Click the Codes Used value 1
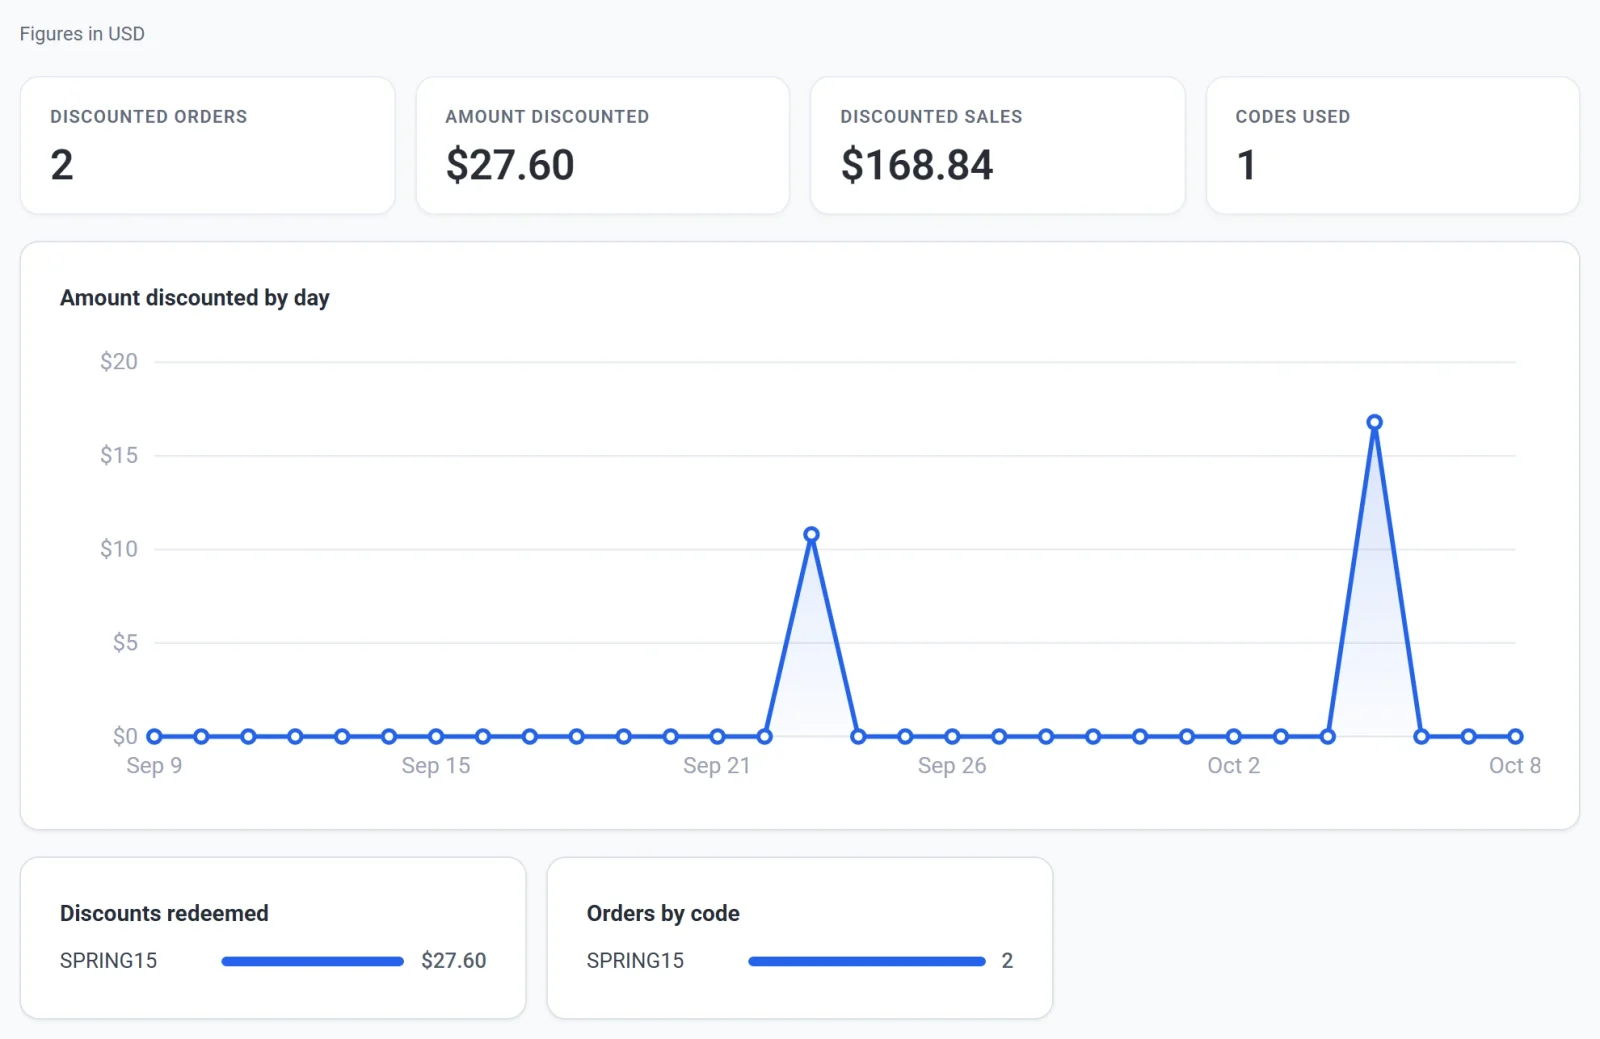1600x1039 pixels. point(1246,165)
